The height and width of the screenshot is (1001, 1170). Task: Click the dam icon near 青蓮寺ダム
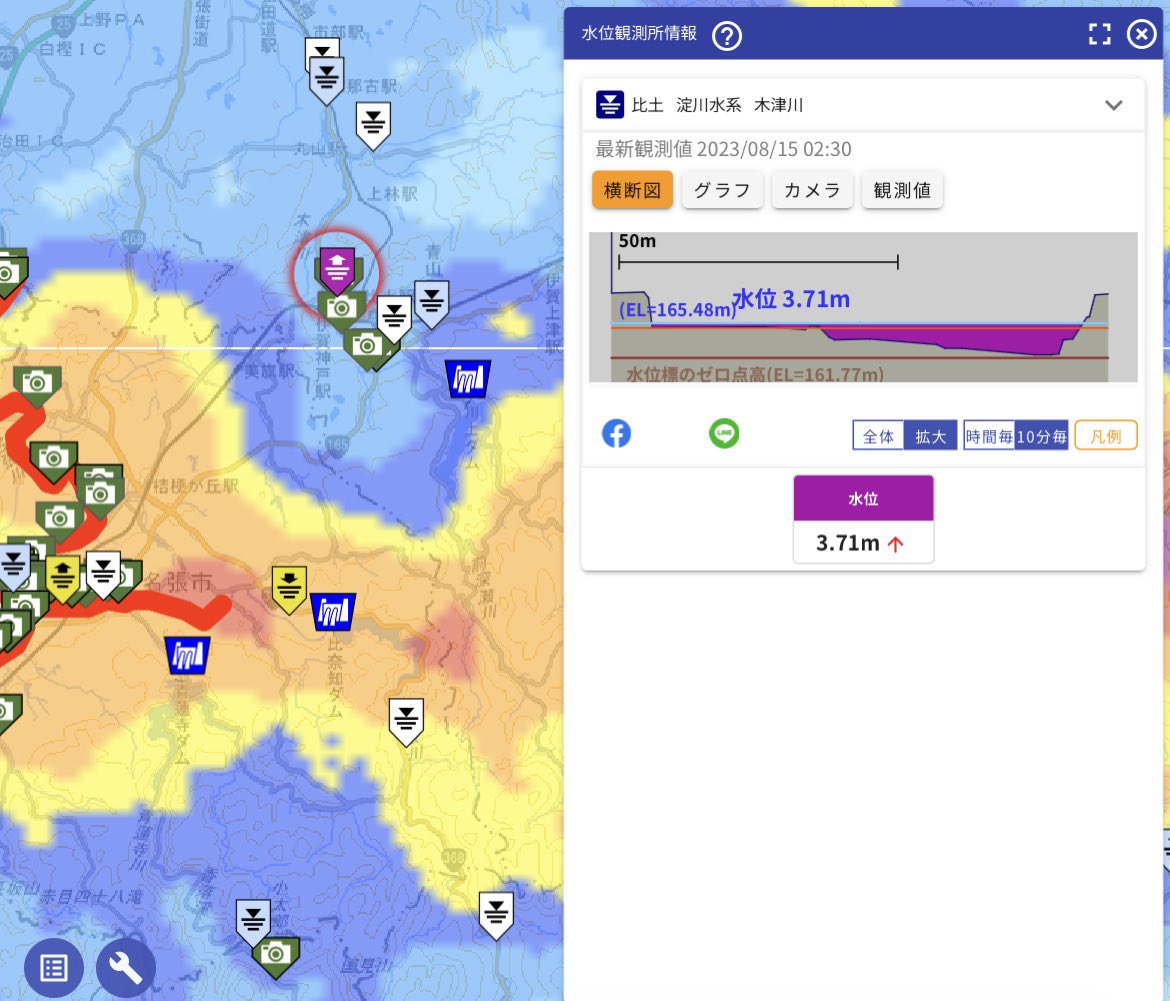187,655
